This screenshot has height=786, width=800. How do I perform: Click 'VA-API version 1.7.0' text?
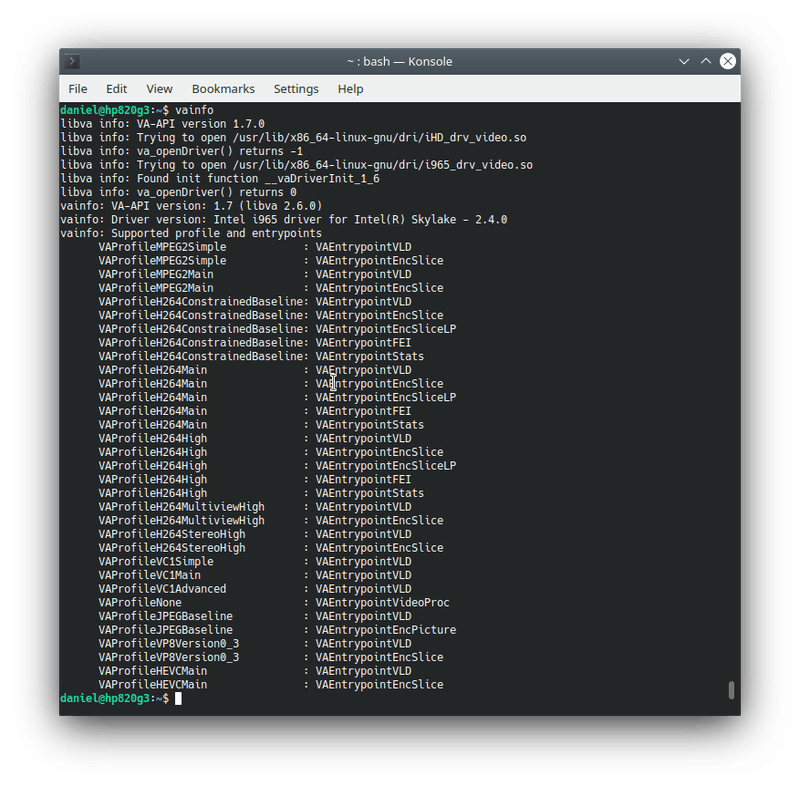click(x=201, y=124)
